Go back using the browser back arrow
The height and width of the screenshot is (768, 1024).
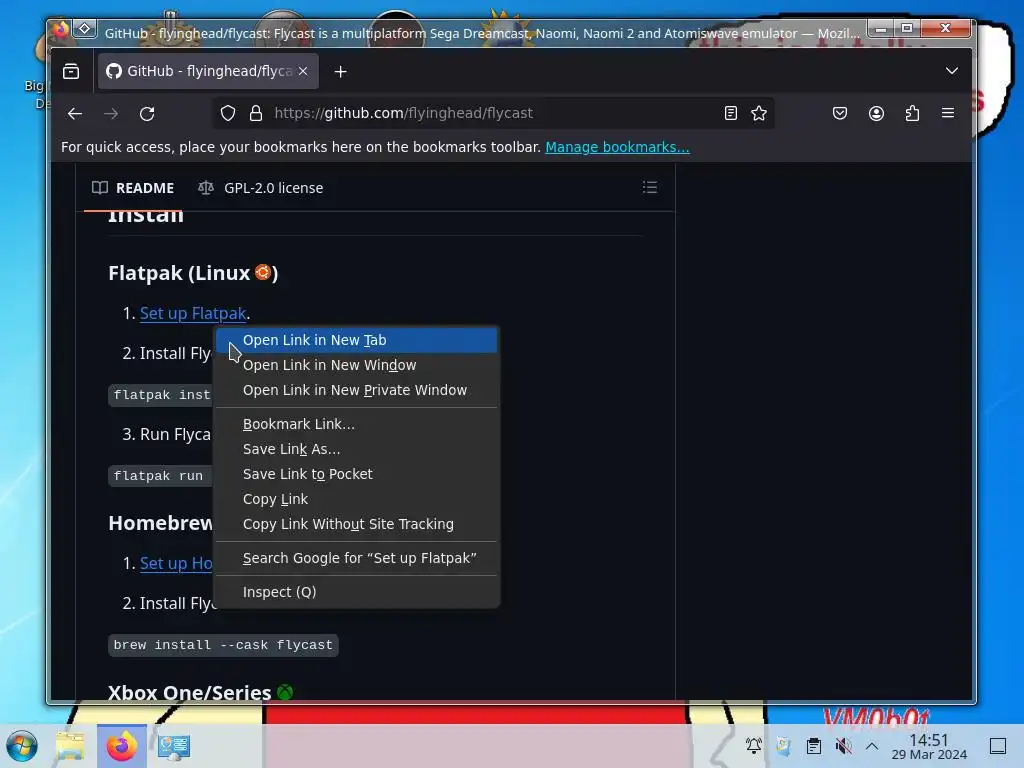74,114
